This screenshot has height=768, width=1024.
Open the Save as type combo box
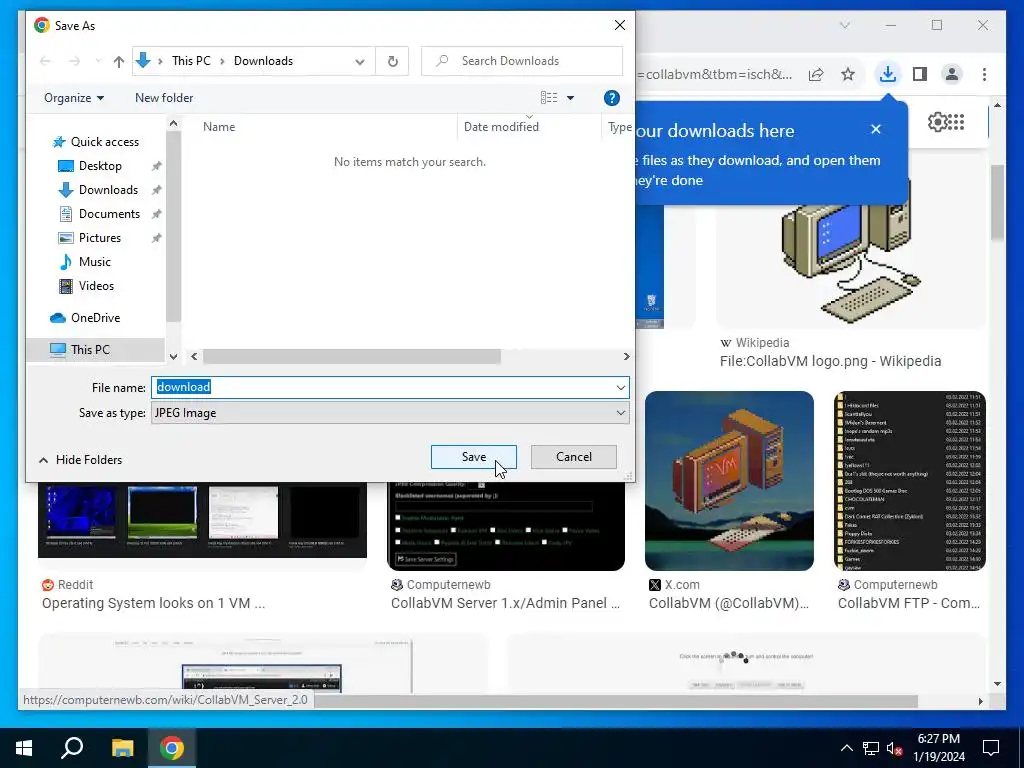[390, 413]
